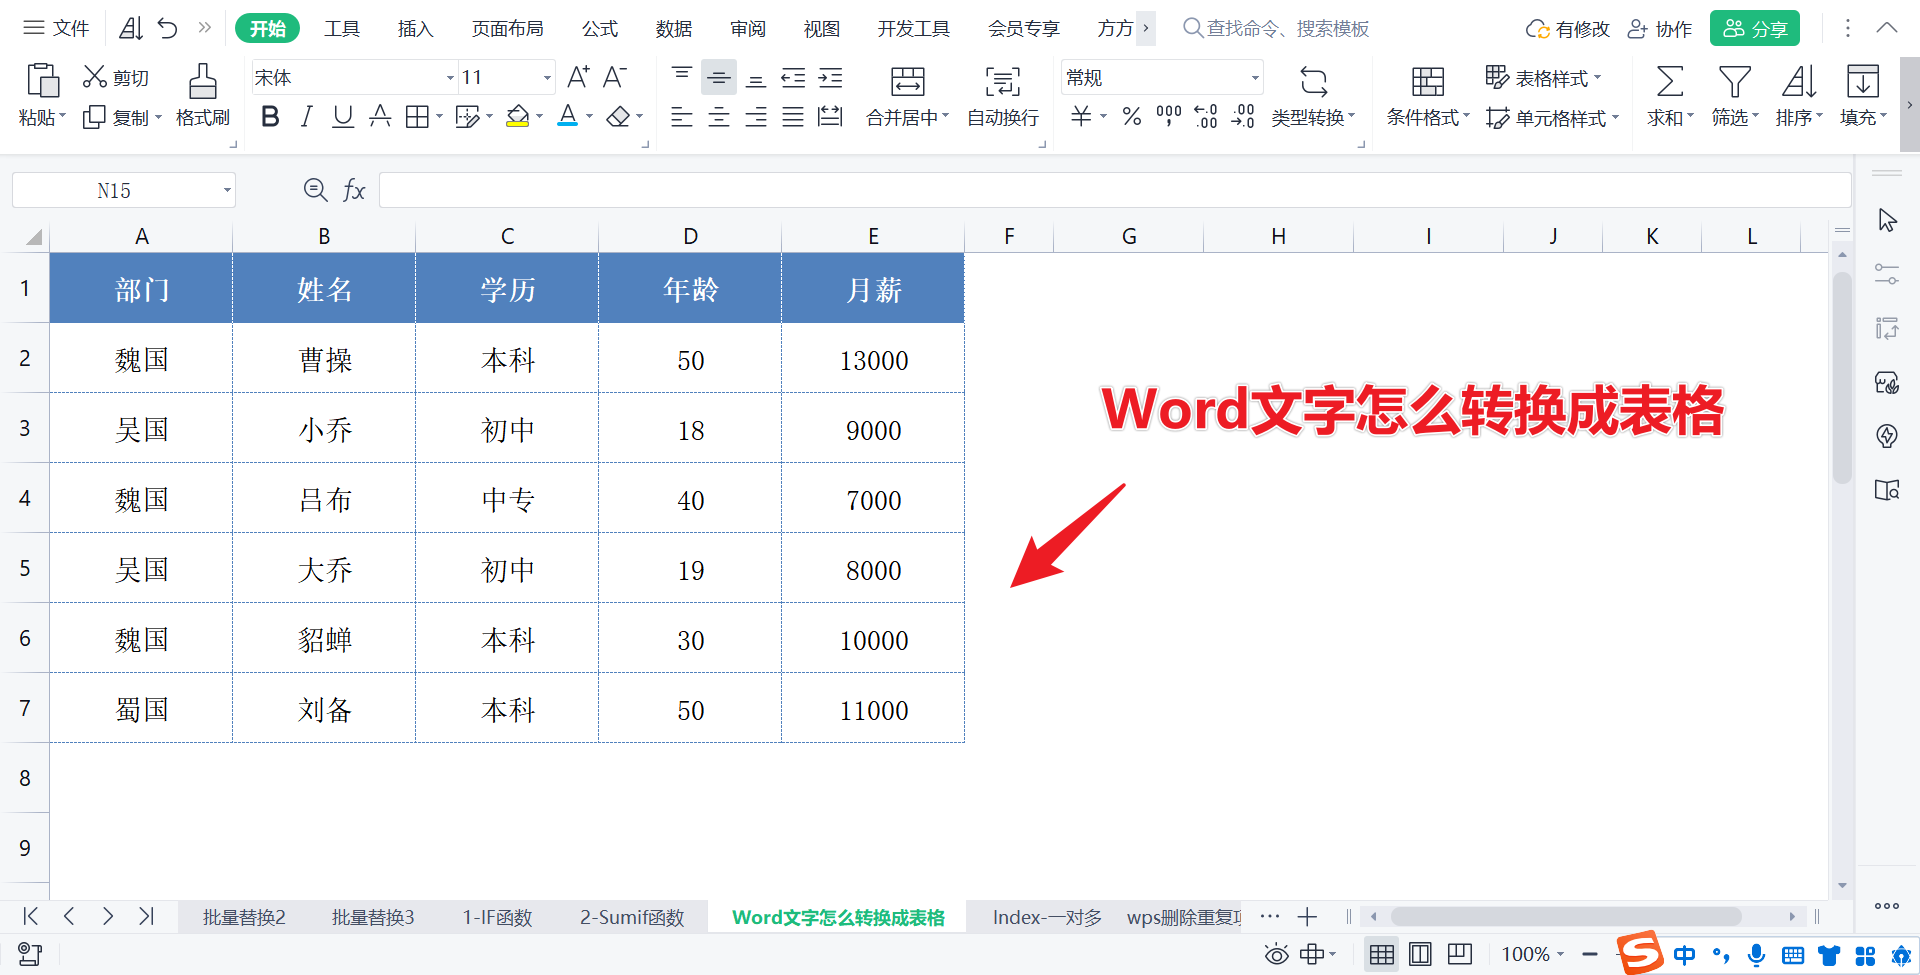Image resolution: width=1920 pixels, height=975 pixels.
Task: Open the 插入 ribbon tab
Action: click(x=415, y=29)
